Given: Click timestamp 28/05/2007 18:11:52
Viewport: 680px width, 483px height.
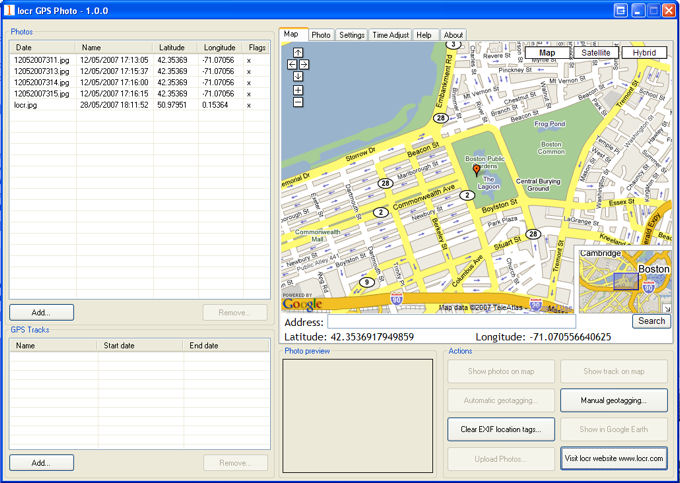Looking at the screenshot, I should (114, 105).
